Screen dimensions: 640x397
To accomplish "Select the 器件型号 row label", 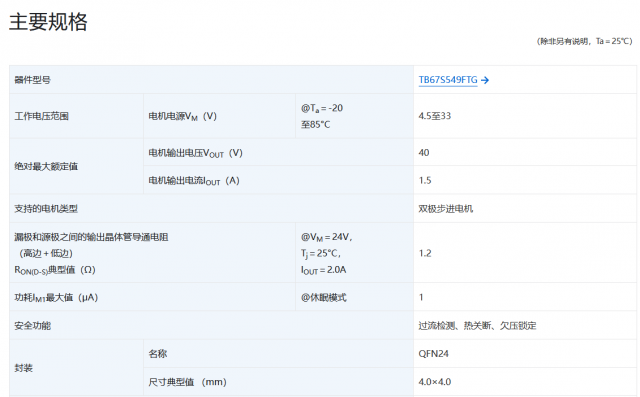I will pyautogui.click(x=211, y=80).
